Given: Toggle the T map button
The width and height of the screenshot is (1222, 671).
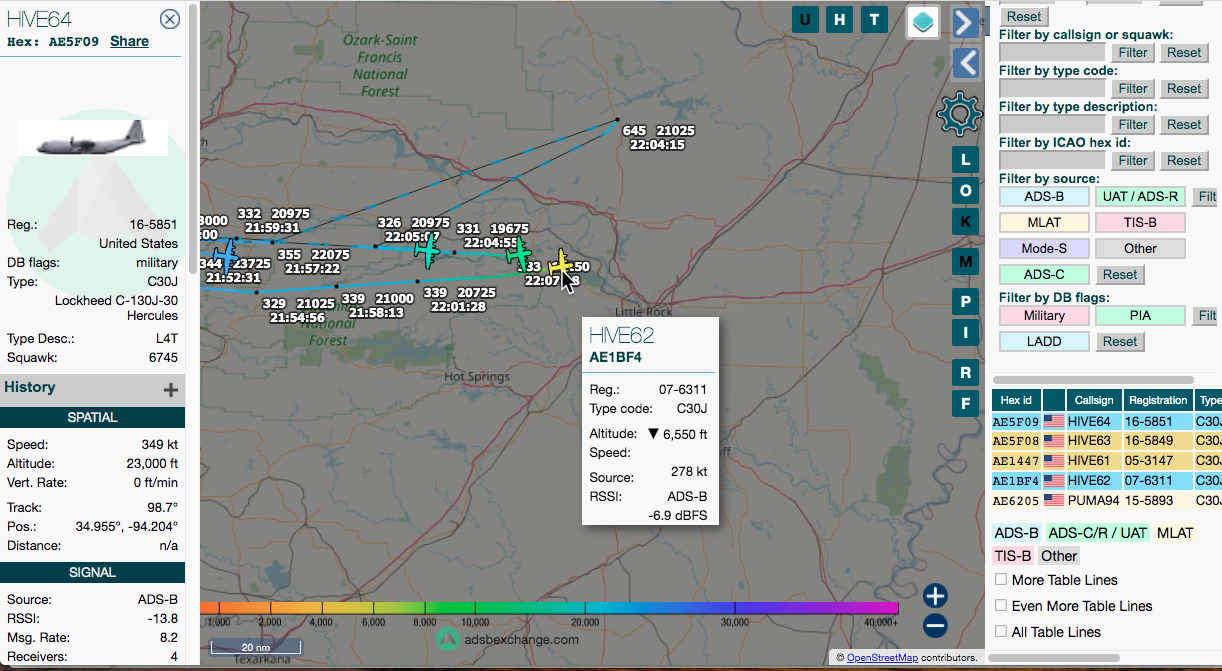Looking at the screenshot, I should [875, 19].
